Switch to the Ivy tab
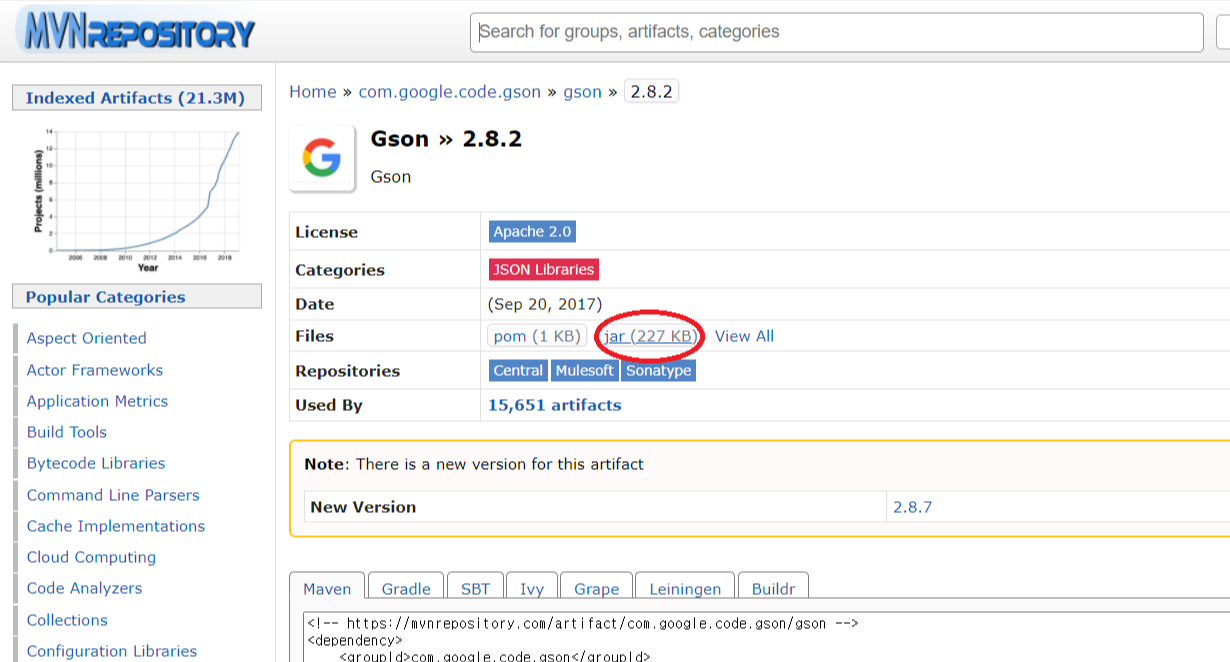The width and height of the screenshot is (1230, 662). pos(532,588)
